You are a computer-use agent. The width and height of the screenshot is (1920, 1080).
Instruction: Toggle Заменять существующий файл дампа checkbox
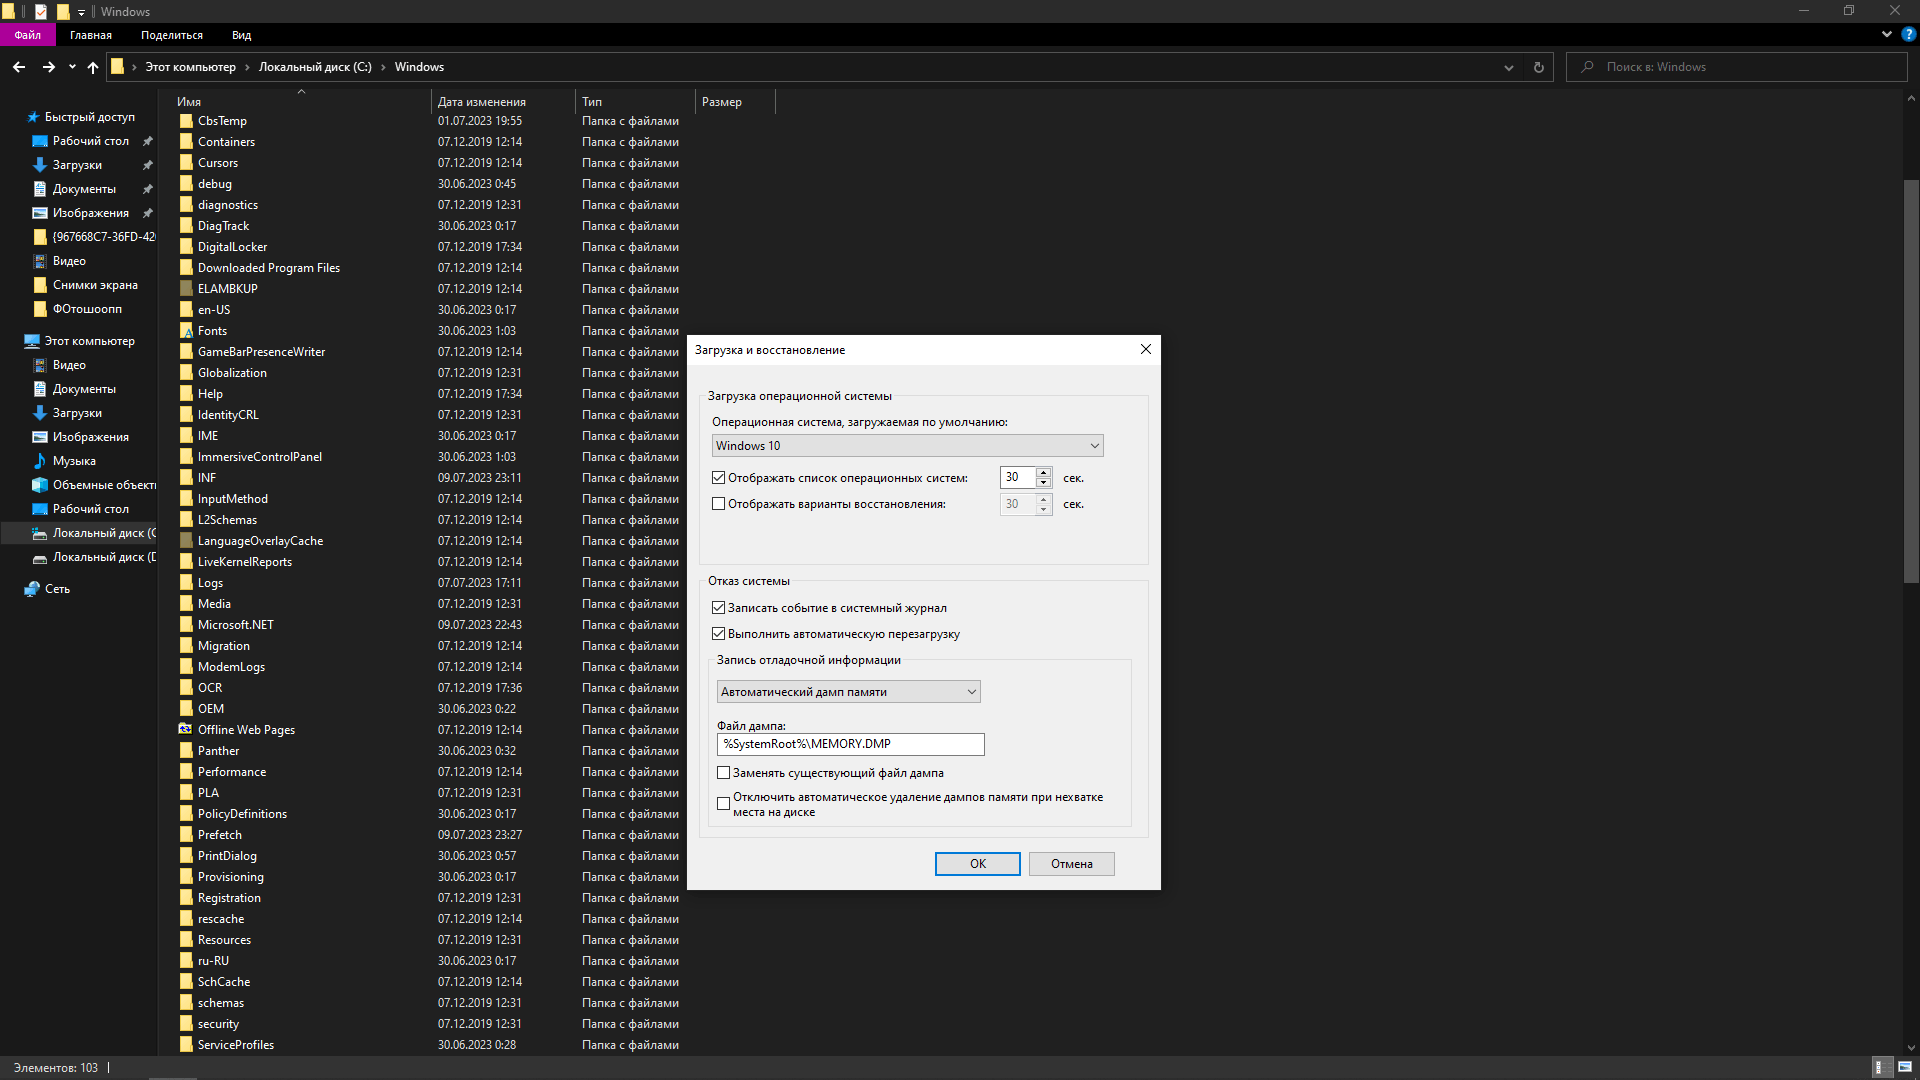723,773
